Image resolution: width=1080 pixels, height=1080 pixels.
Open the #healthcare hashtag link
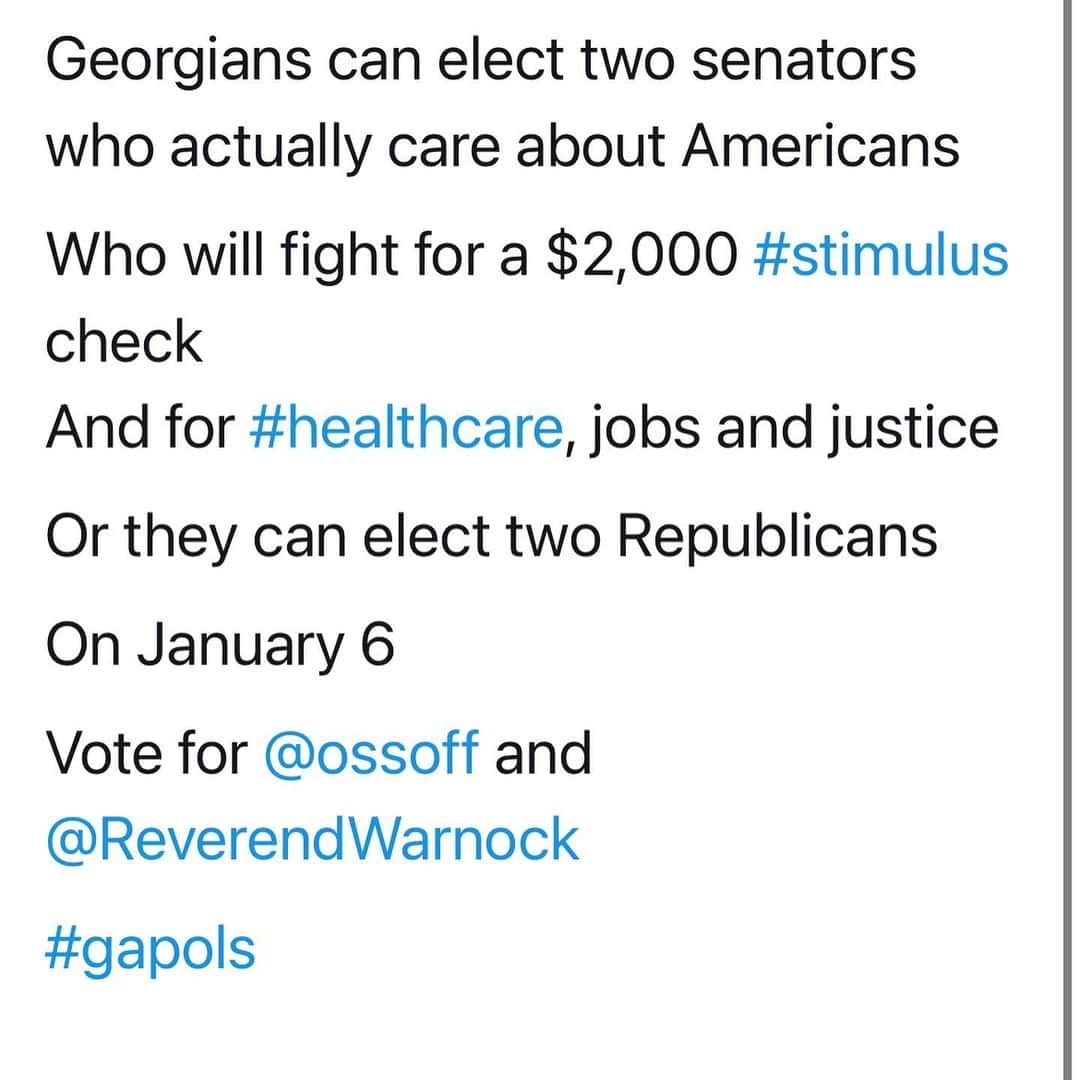pyautogui.click(x=406, y=427)
